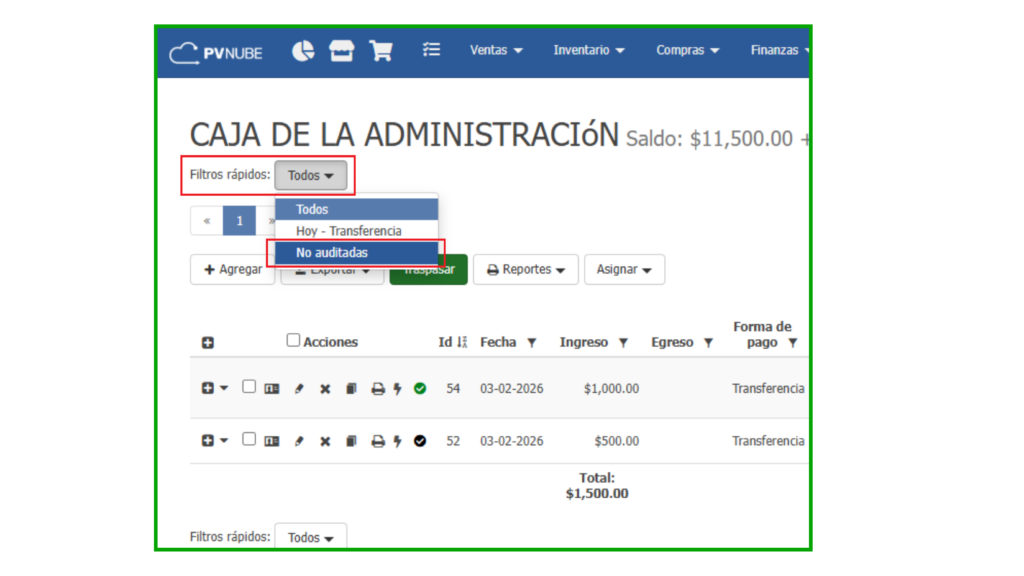Expand the Reportes dropdown button

(525, 270)
